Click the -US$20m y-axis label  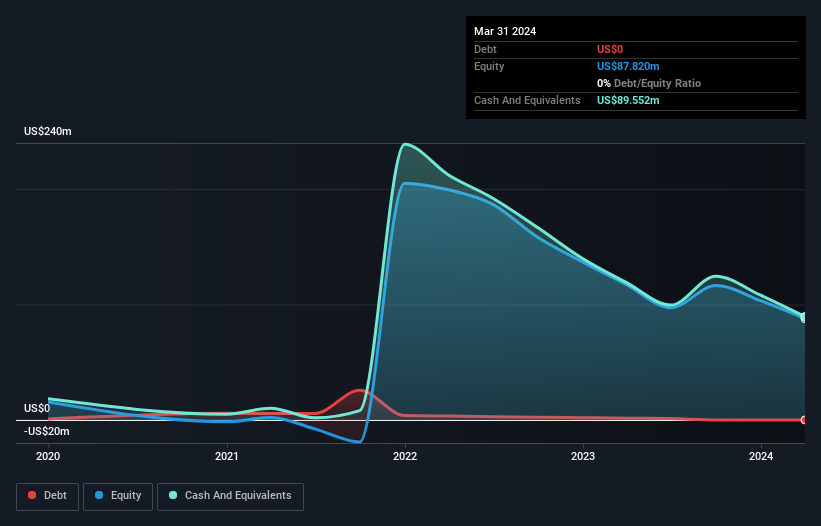coord(47,431)
